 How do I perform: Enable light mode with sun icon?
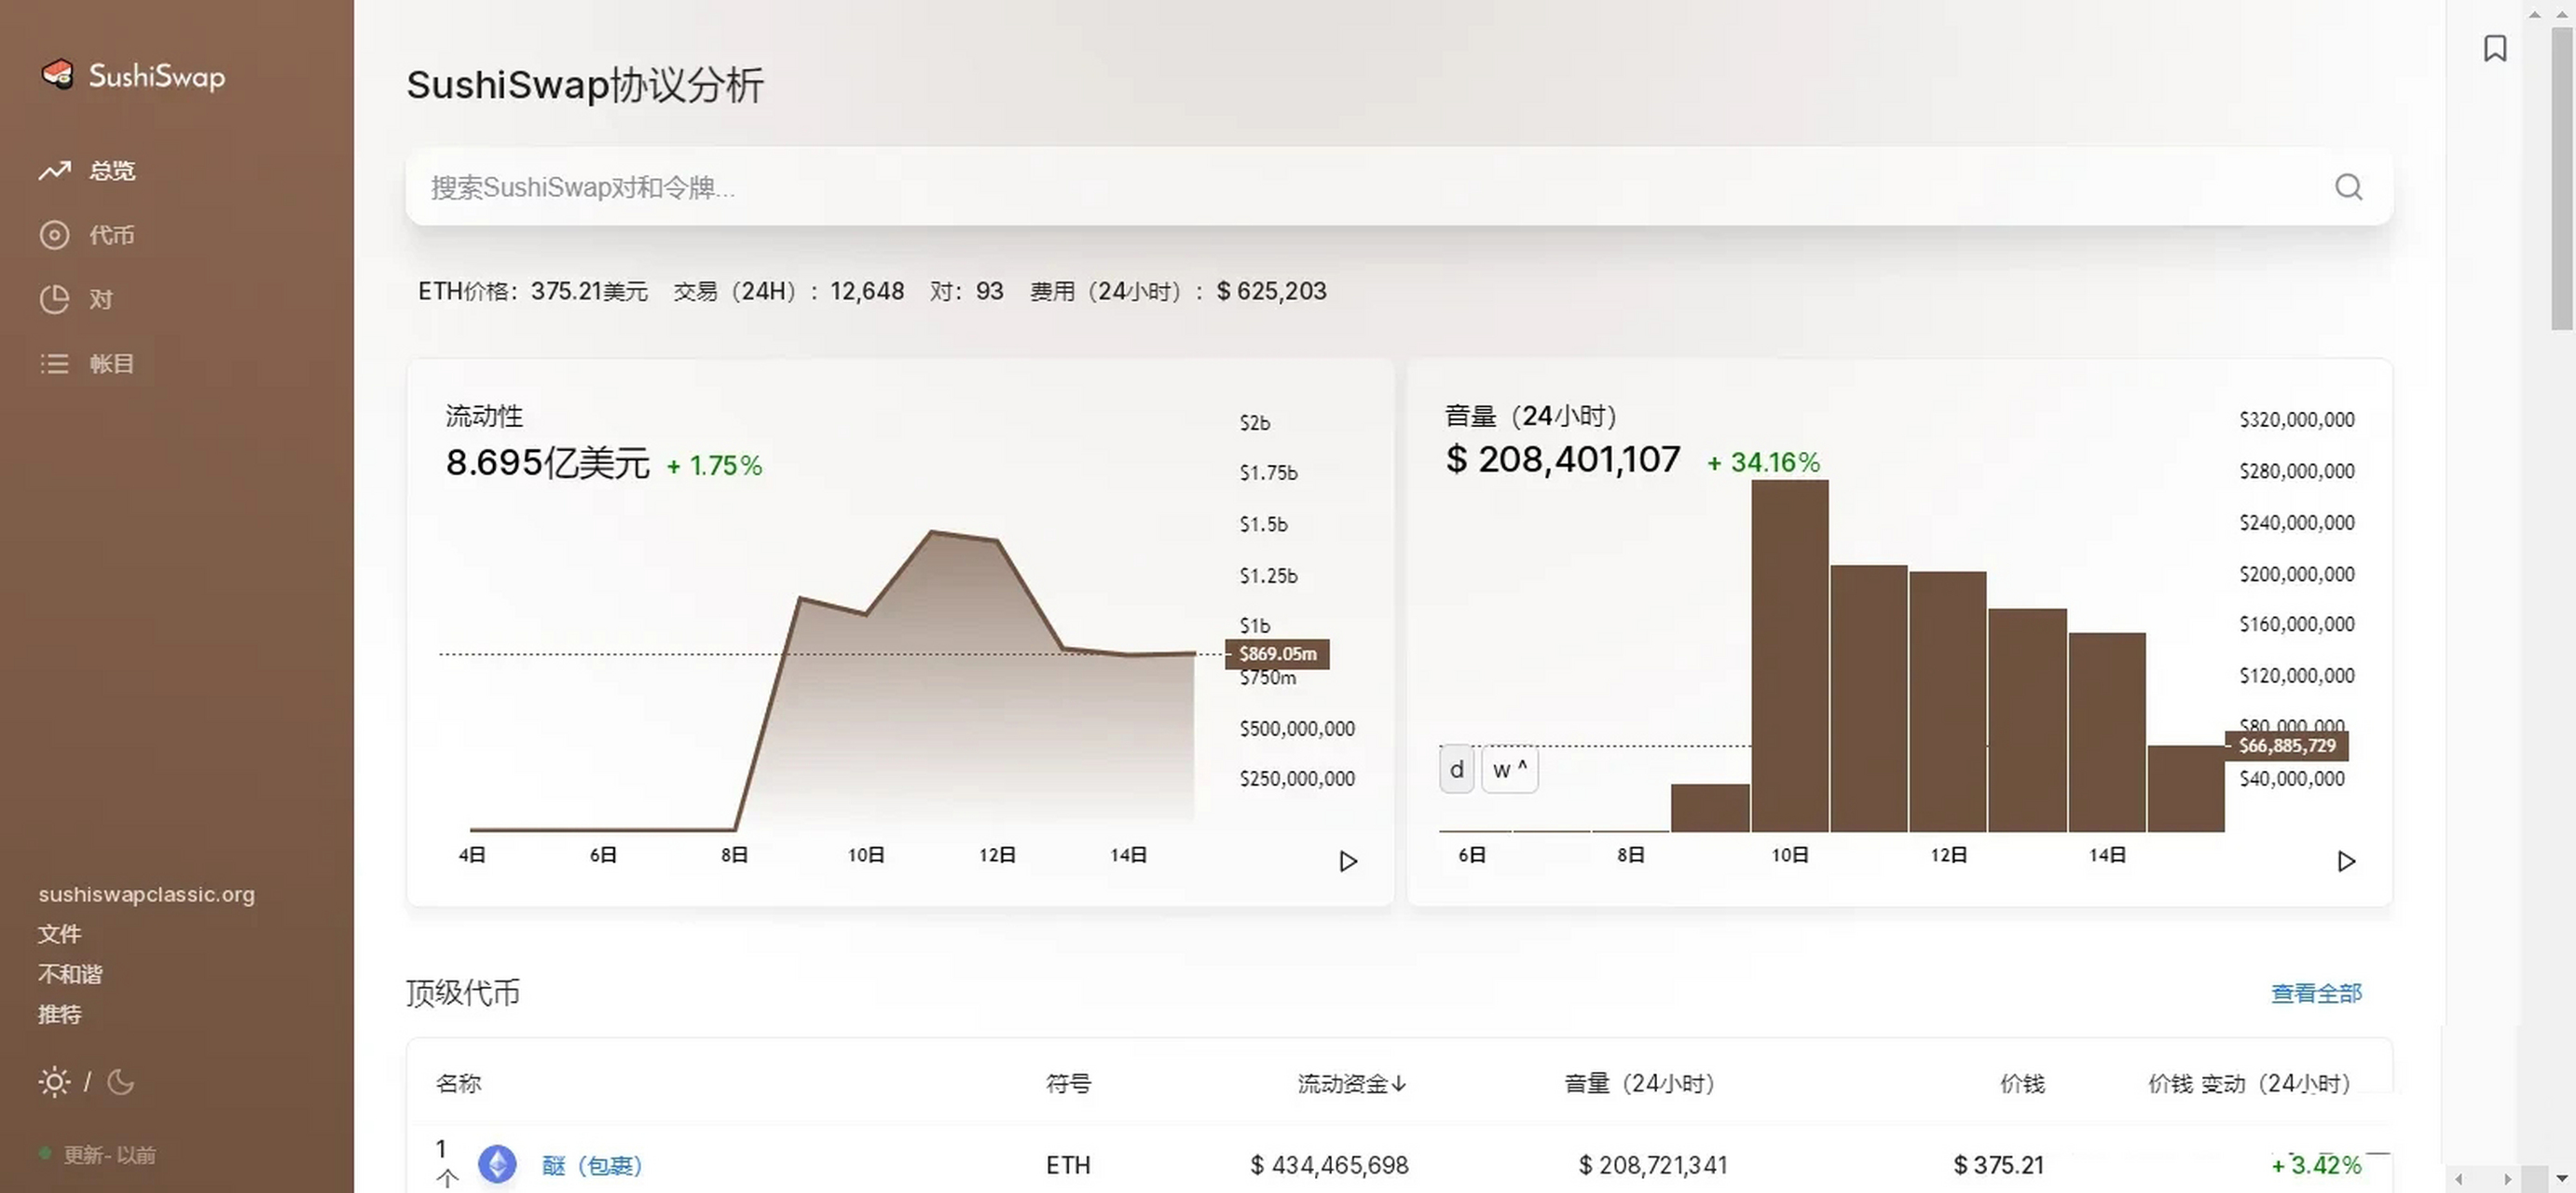54,1082
